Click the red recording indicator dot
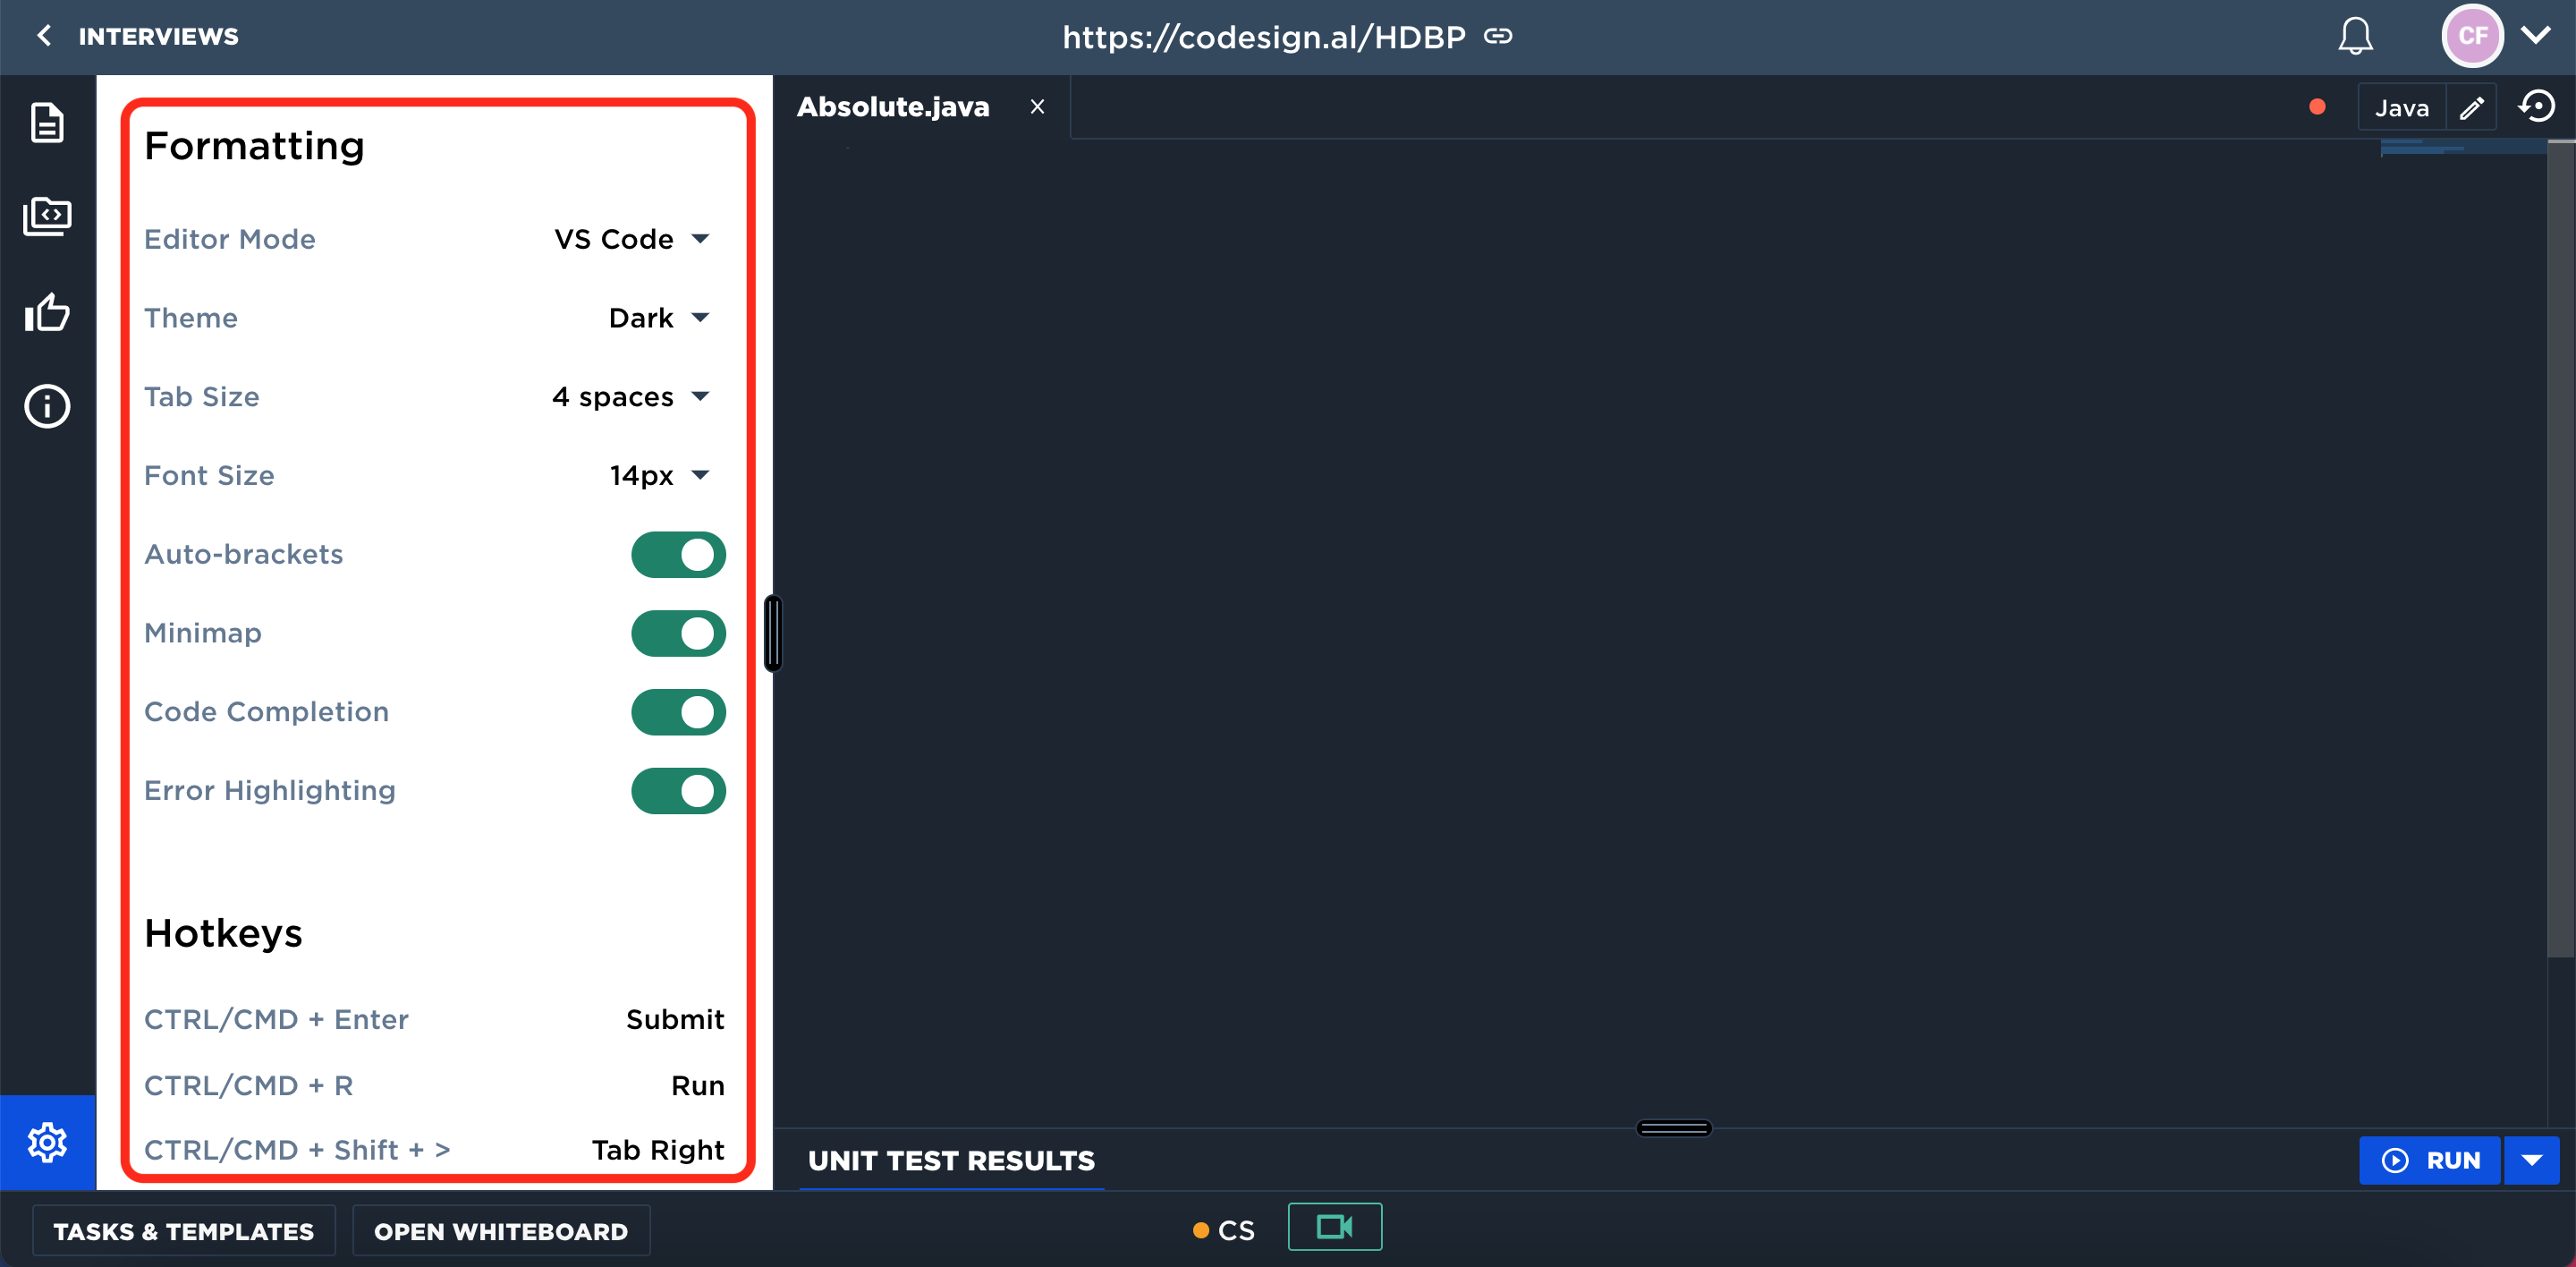 click(2317, 107)
